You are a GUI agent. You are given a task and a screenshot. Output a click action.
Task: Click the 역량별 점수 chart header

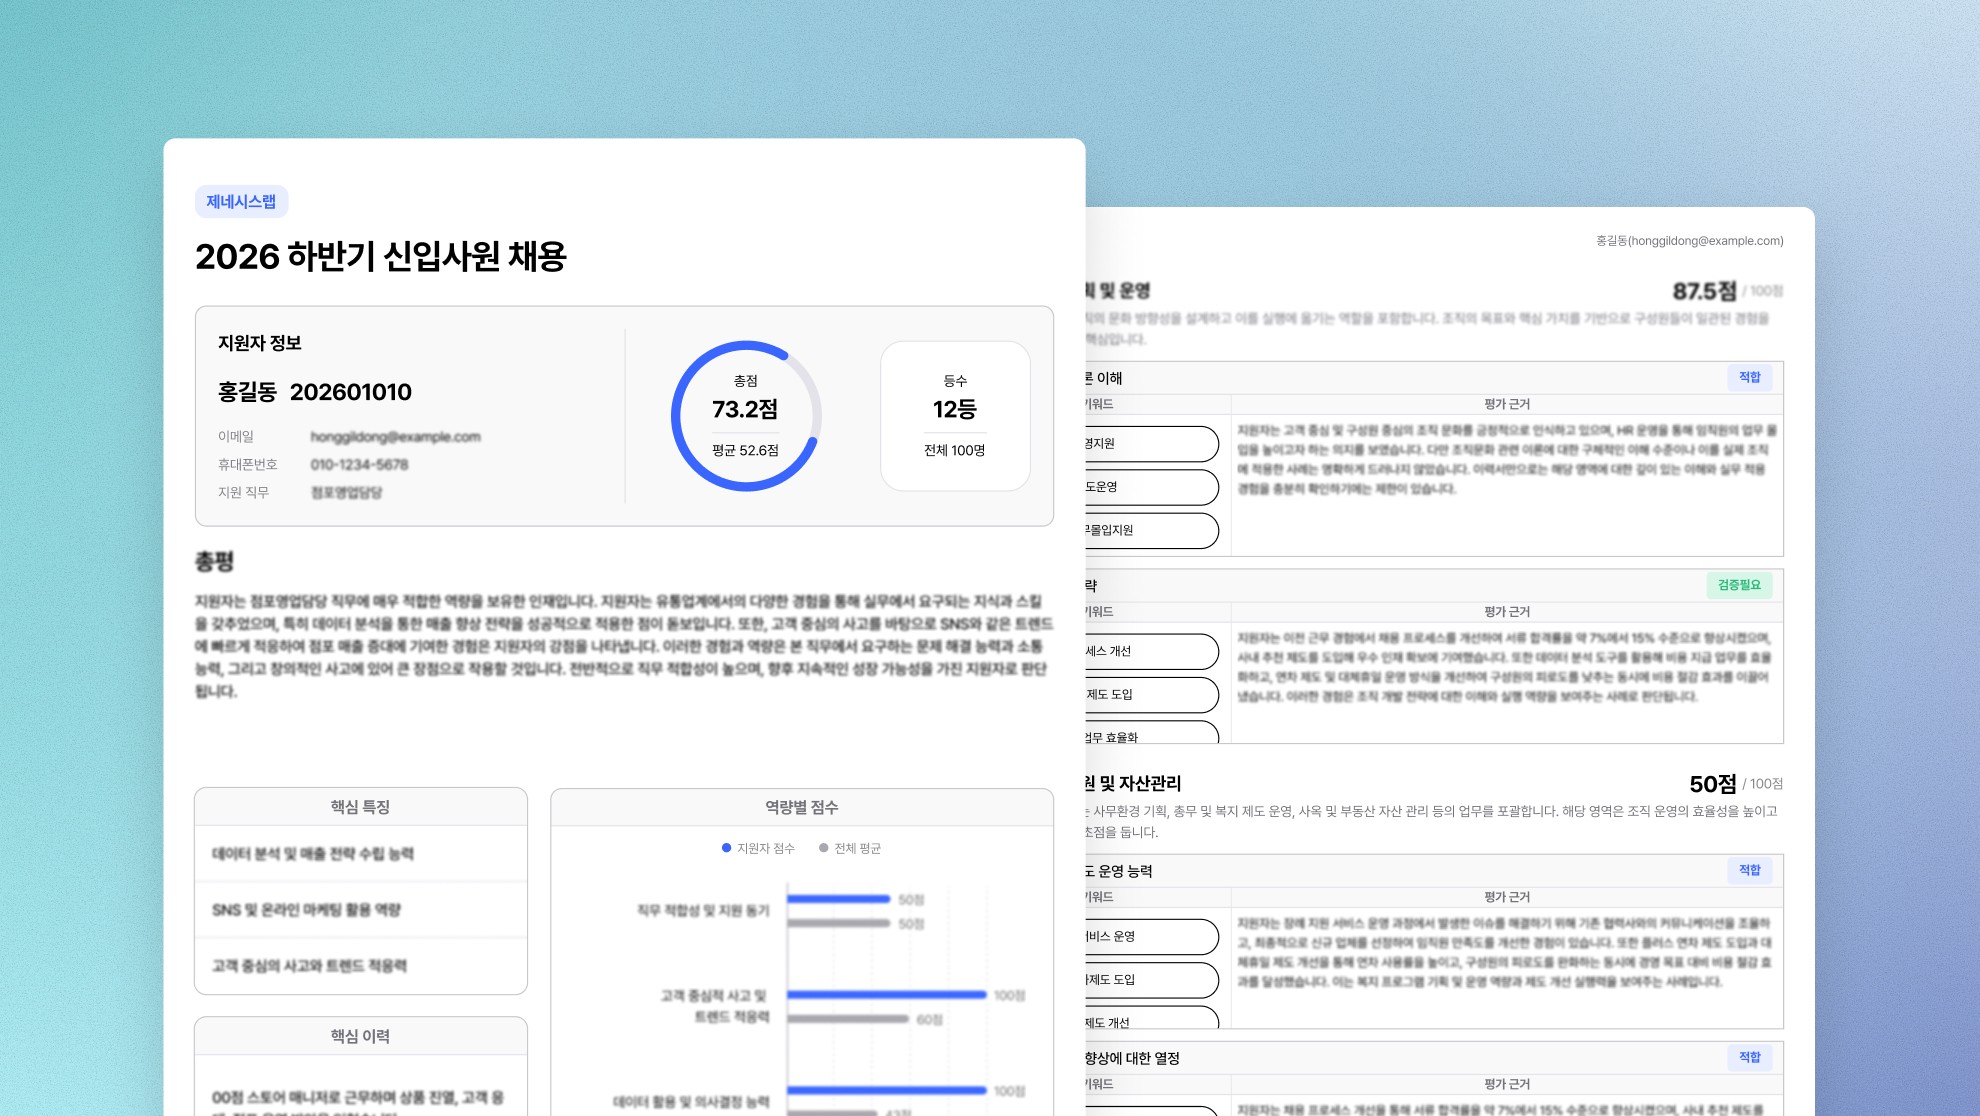click(x=801, y=807)
